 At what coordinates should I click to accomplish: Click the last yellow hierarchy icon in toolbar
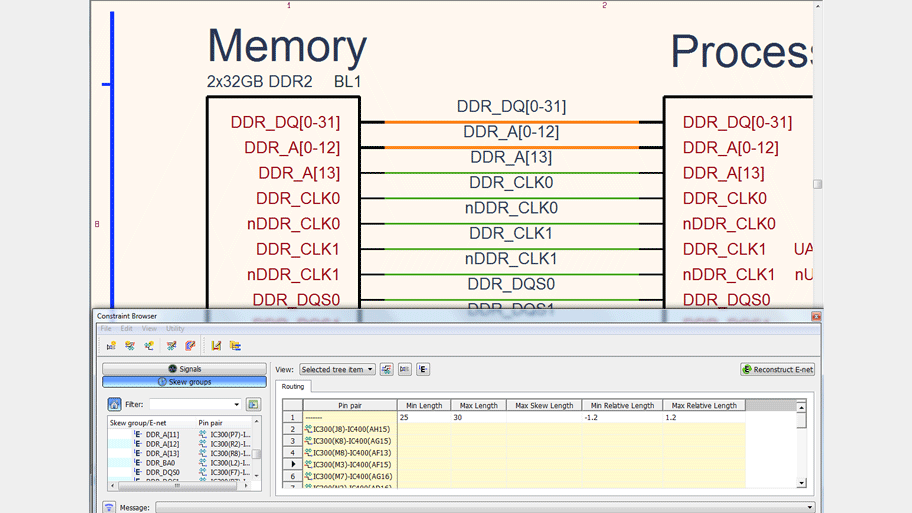click(x=235, y=346)
